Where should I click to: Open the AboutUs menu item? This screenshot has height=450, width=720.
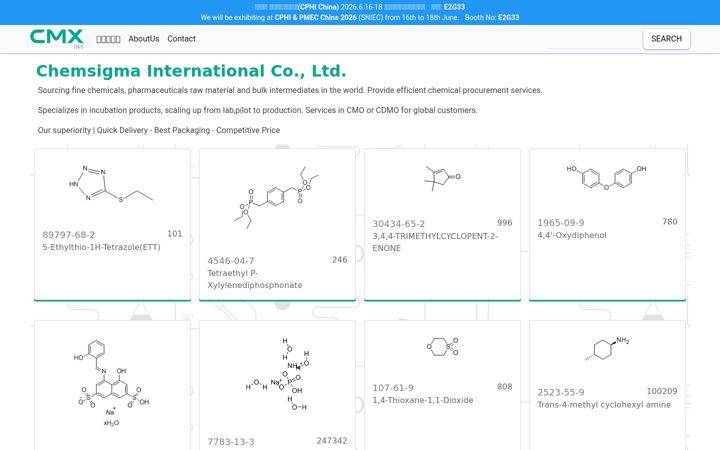tap(144, 39)
